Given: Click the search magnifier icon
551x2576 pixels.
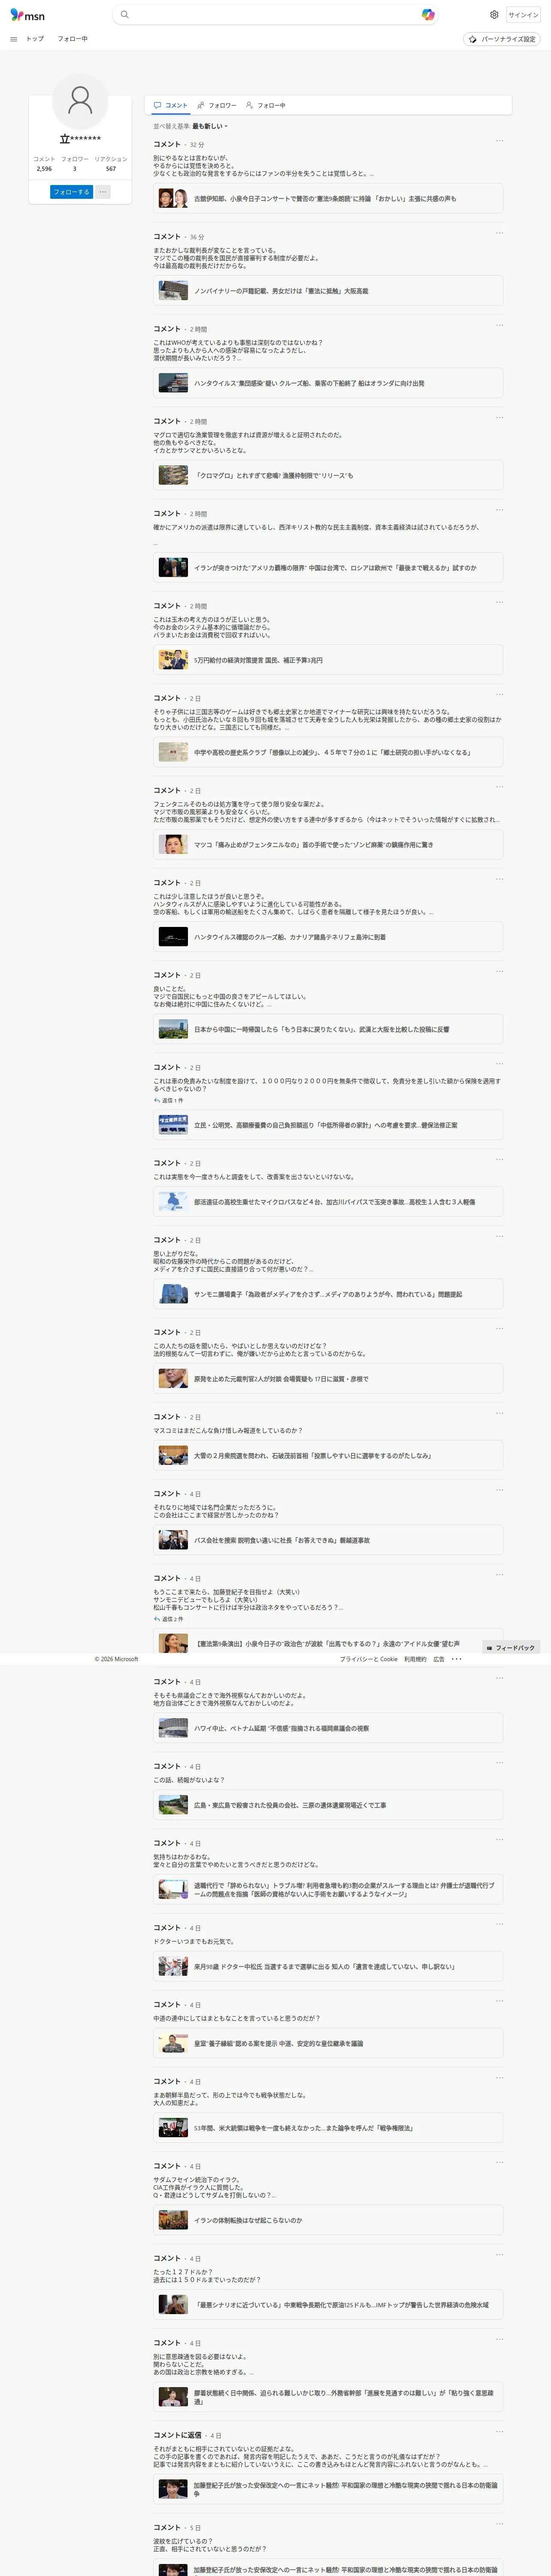Looking at the screenshot, I should point(124,15).
